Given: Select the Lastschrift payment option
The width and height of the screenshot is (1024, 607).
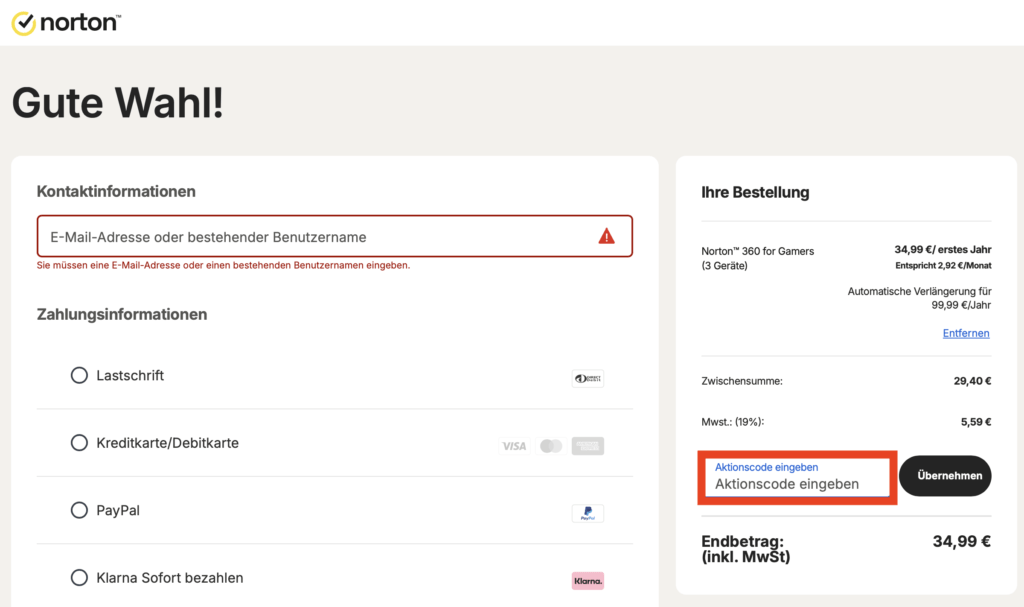Looking at the screenshot, I should (79, 375).
